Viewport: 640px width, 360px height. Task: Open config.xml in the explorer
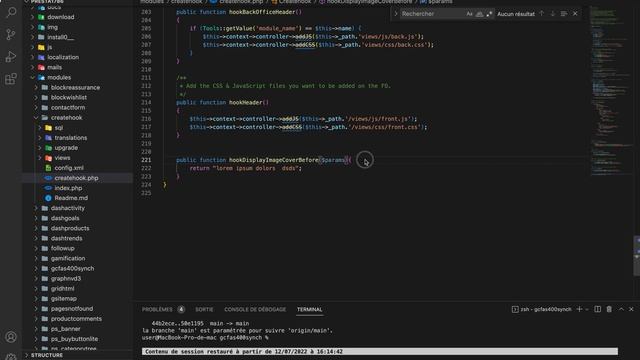coord(69,168)
